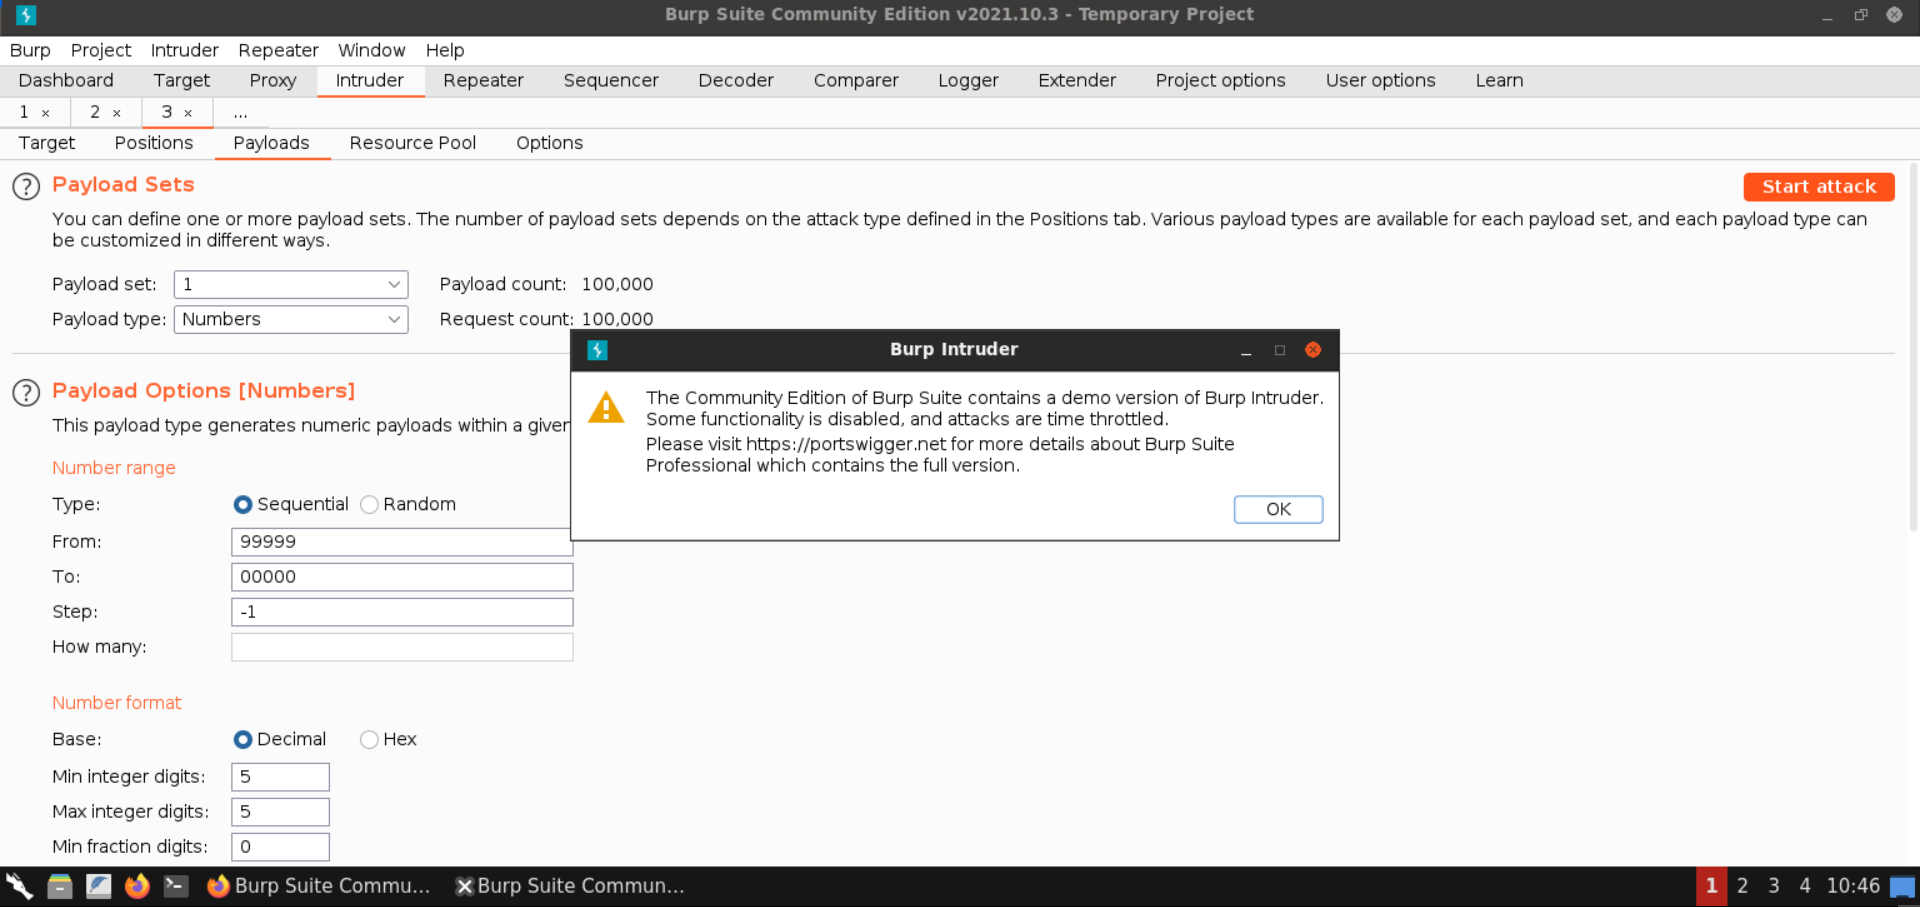Click the Start attack button
The width and height of the screenshot is (1920, 907).
point(1818,187)
